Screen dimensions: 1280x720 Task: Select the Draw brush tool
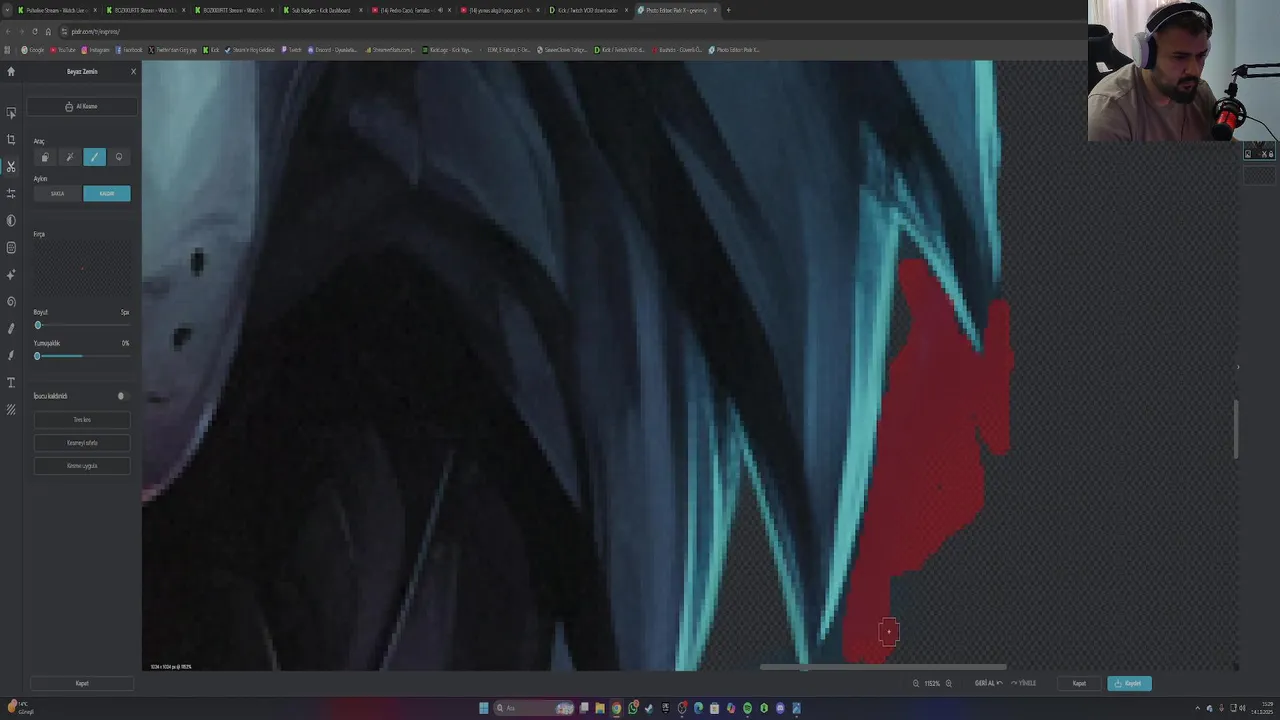coord(11,355)
